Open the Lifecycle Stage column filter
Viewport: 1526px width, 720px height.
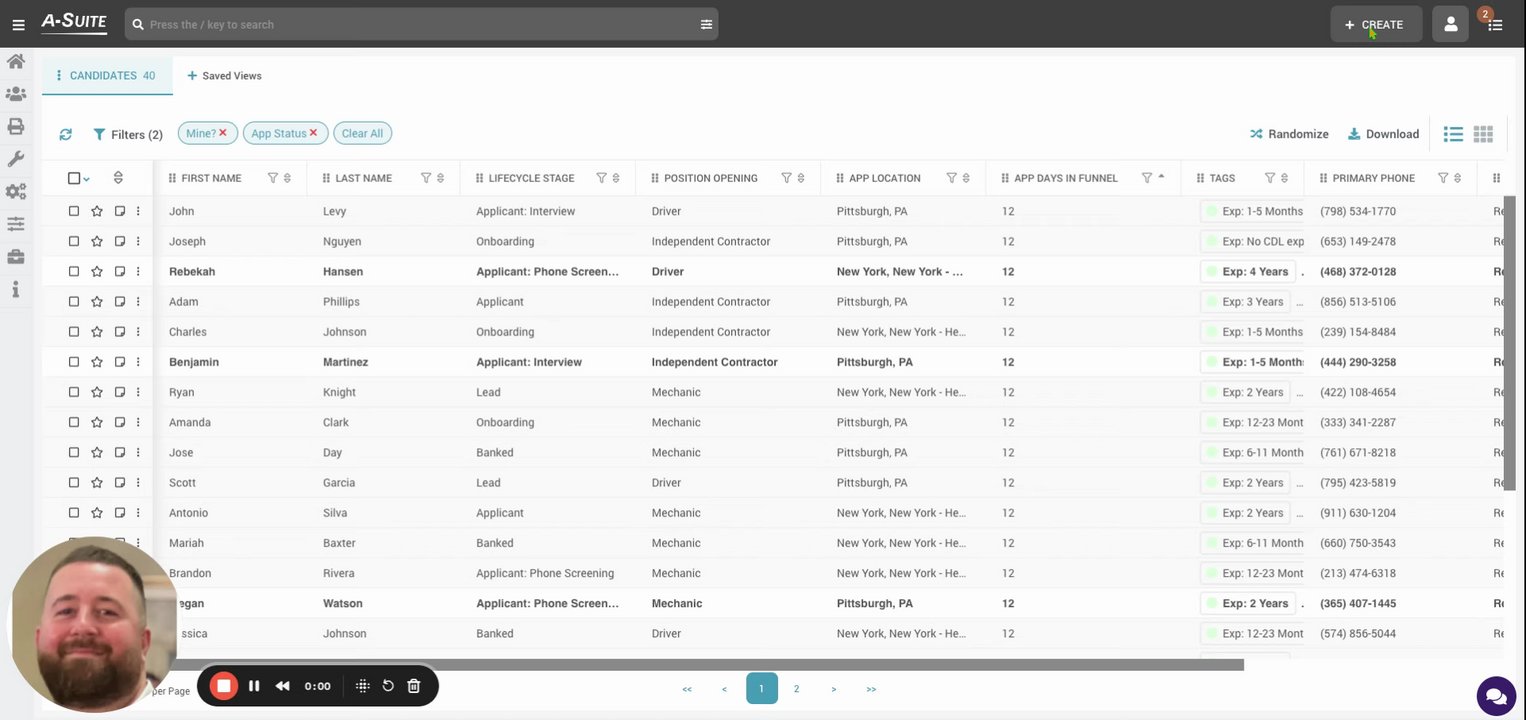tap(601, 178)
